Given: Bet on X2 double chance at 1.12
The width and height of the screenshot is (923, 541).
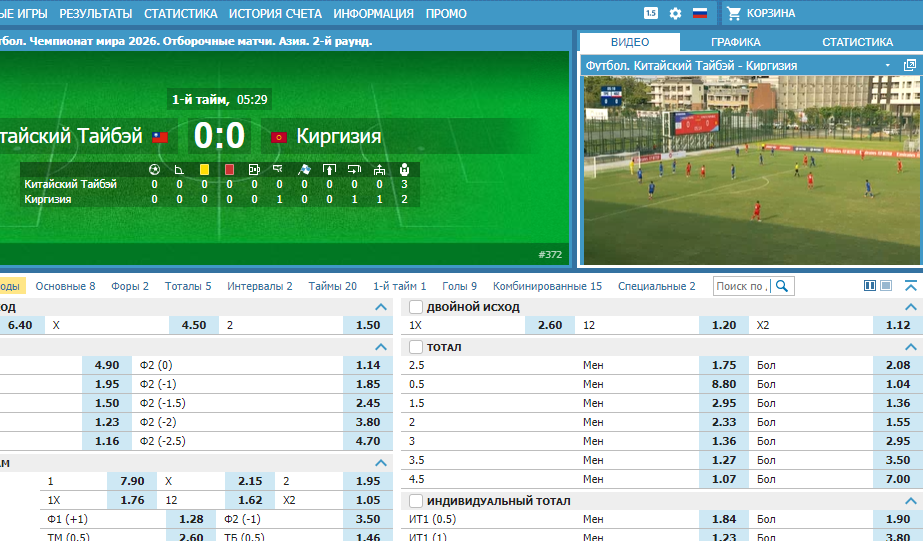Looking at the screenshot, I should tap(898, 325).
